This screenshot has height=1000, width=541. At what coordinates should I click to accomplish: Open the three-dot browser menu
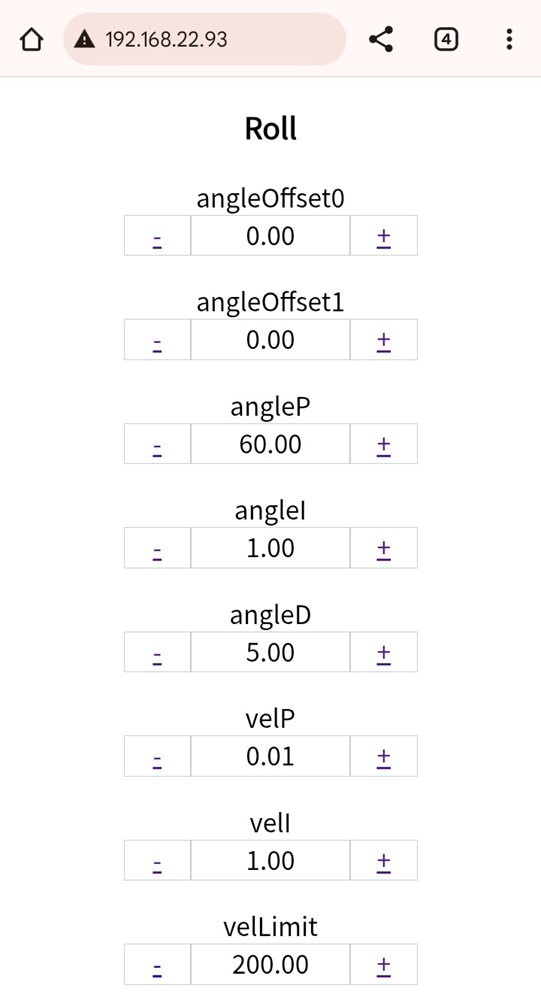(508, 40)
